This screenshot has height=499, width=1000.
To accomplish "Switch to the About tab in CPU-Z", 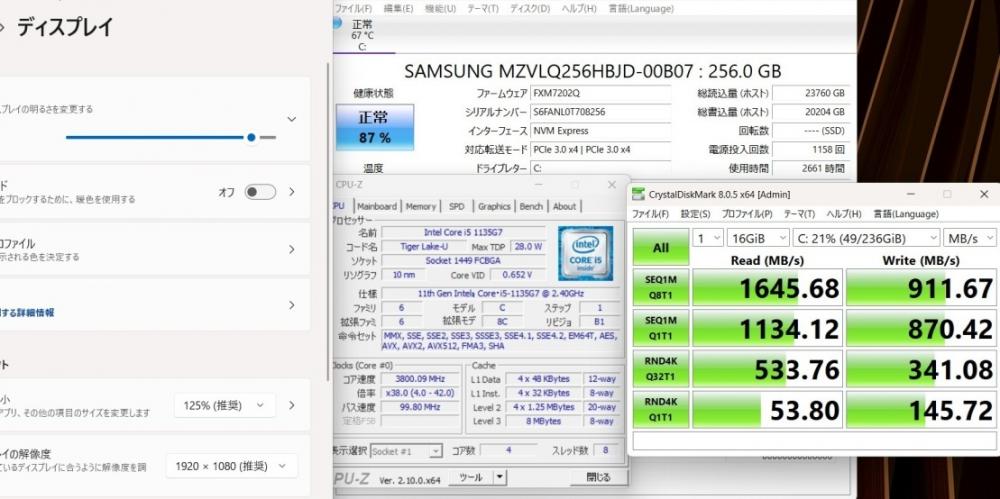I will 564,206.
